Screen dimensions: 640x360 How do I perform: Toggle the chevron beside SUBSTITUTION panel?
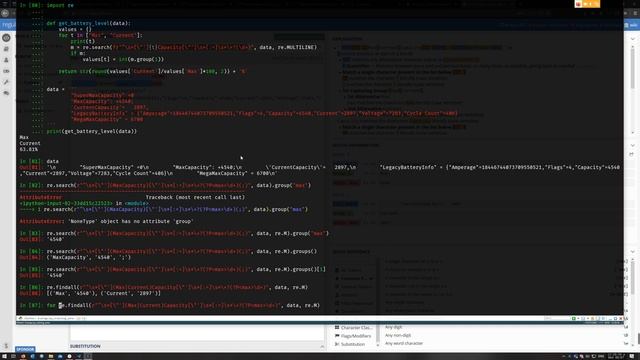coord(322,347)
